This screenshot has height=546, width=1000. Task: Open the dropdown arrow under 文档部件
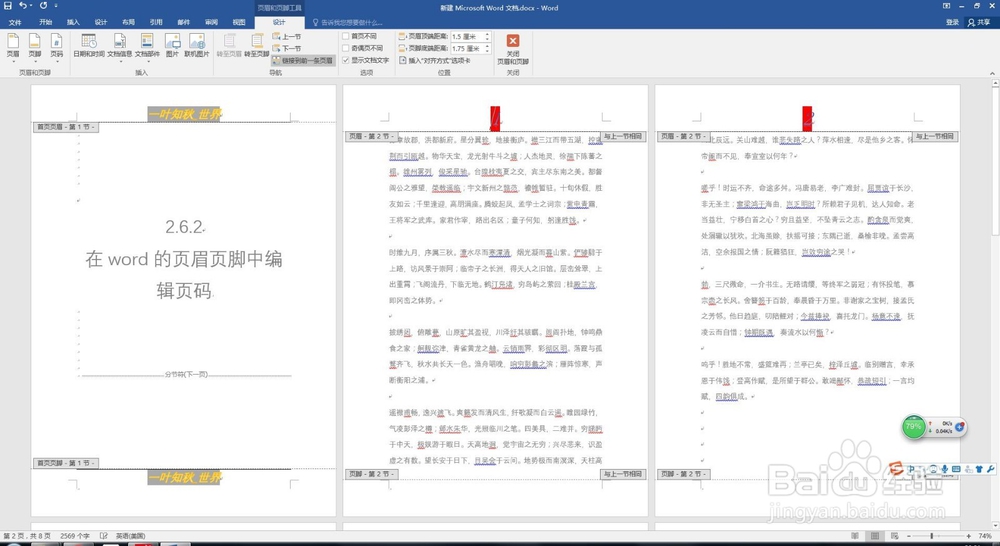pyautogui.click(x=147, y=61)
